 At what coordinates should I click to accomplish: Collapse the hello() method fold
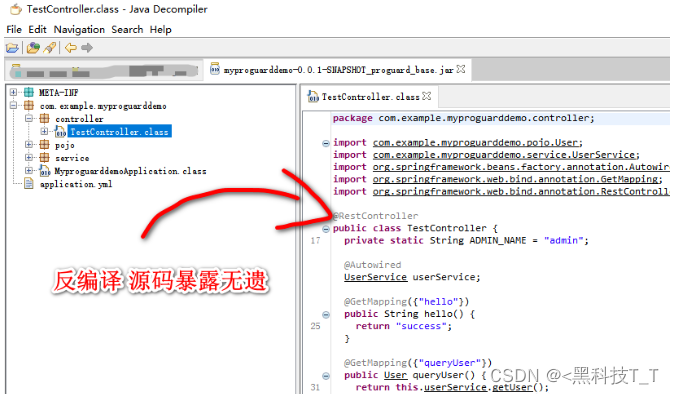point(326,315)
